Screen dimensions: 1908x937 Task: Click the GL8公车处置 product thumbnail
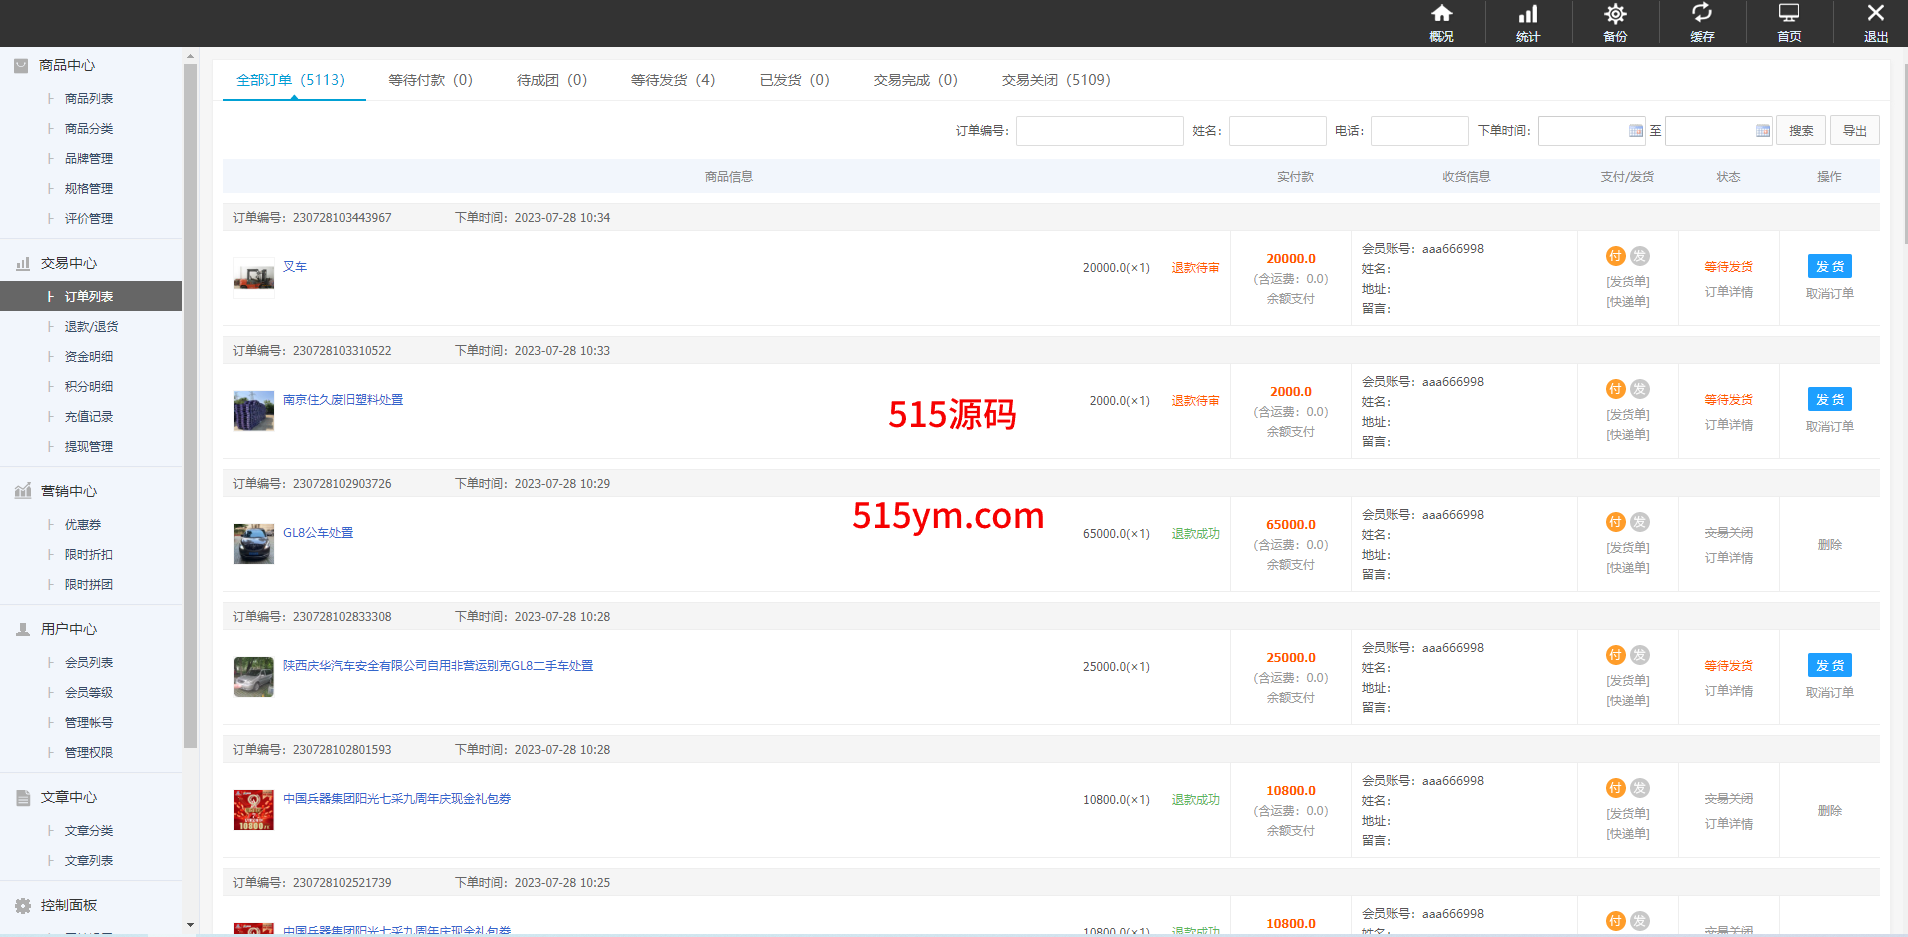(x=253, y=544)
